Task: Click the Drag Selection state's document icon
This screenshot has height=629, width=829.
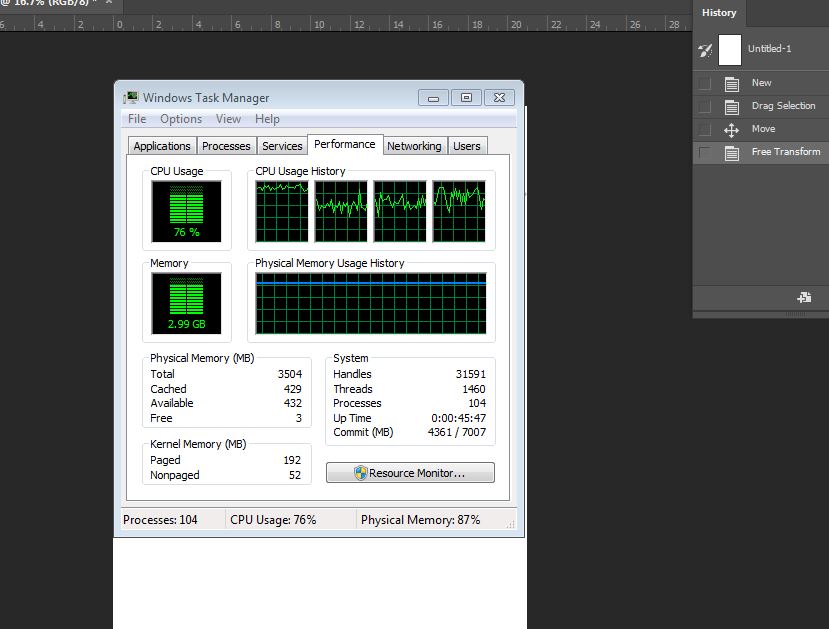Action: tap(731, 107)
